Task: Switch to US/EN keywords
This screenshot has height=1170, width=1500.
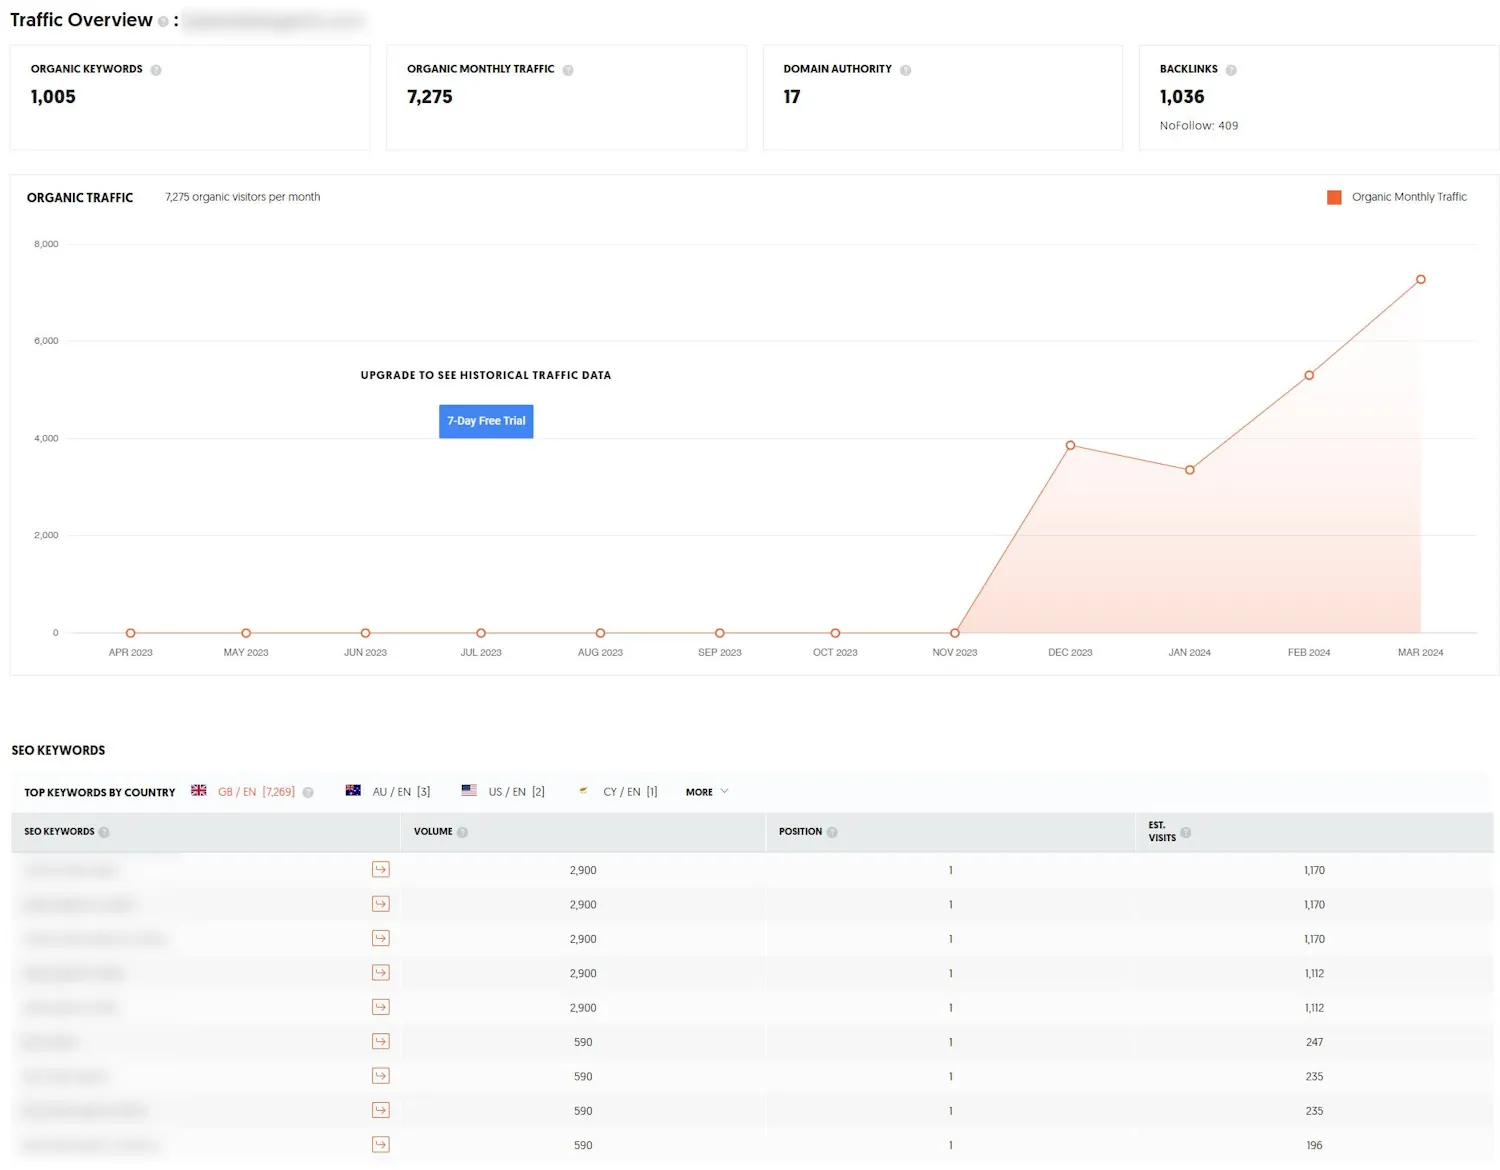Action: tap(507, 791)
